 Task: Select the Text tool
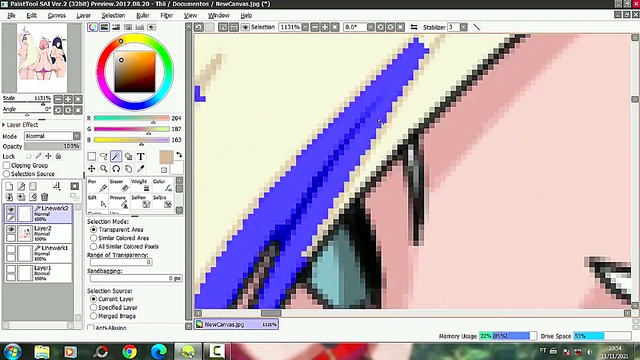[x=140, y=157]
